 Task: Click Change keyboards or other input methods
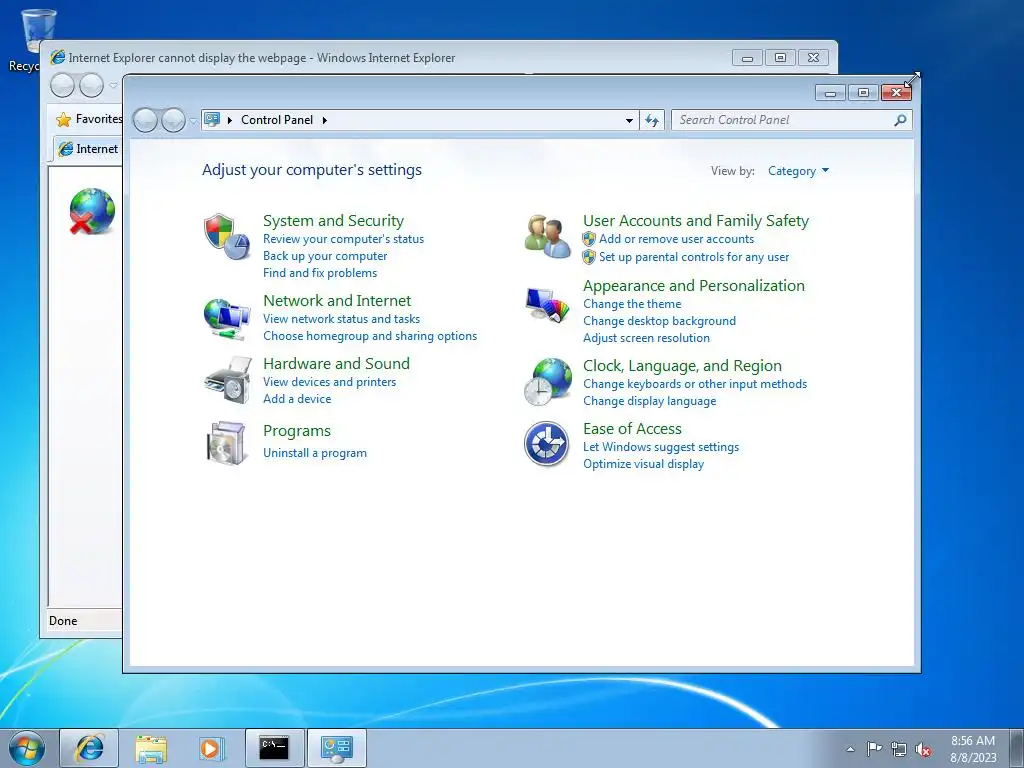click(695, 384)
